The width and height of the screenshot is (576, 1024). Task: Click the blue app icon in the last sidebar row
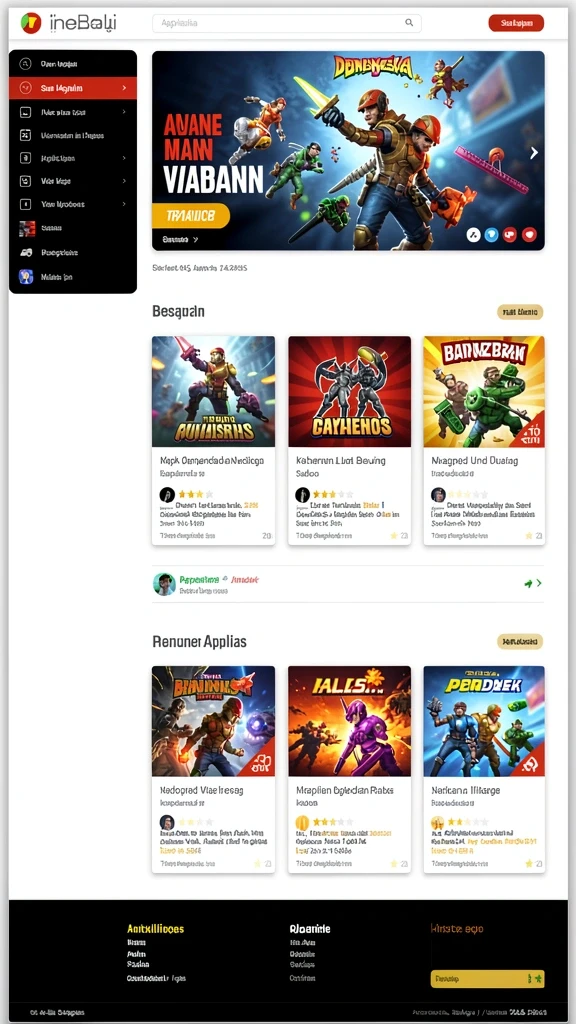pos(26,277)
